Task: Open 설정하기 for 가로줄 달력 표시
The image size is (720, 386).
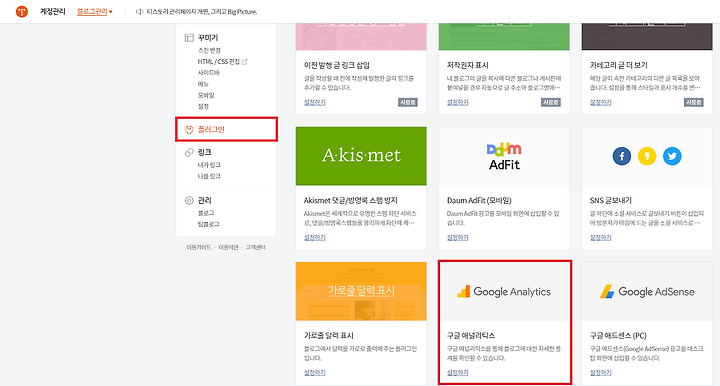Action: click(315, 372)
